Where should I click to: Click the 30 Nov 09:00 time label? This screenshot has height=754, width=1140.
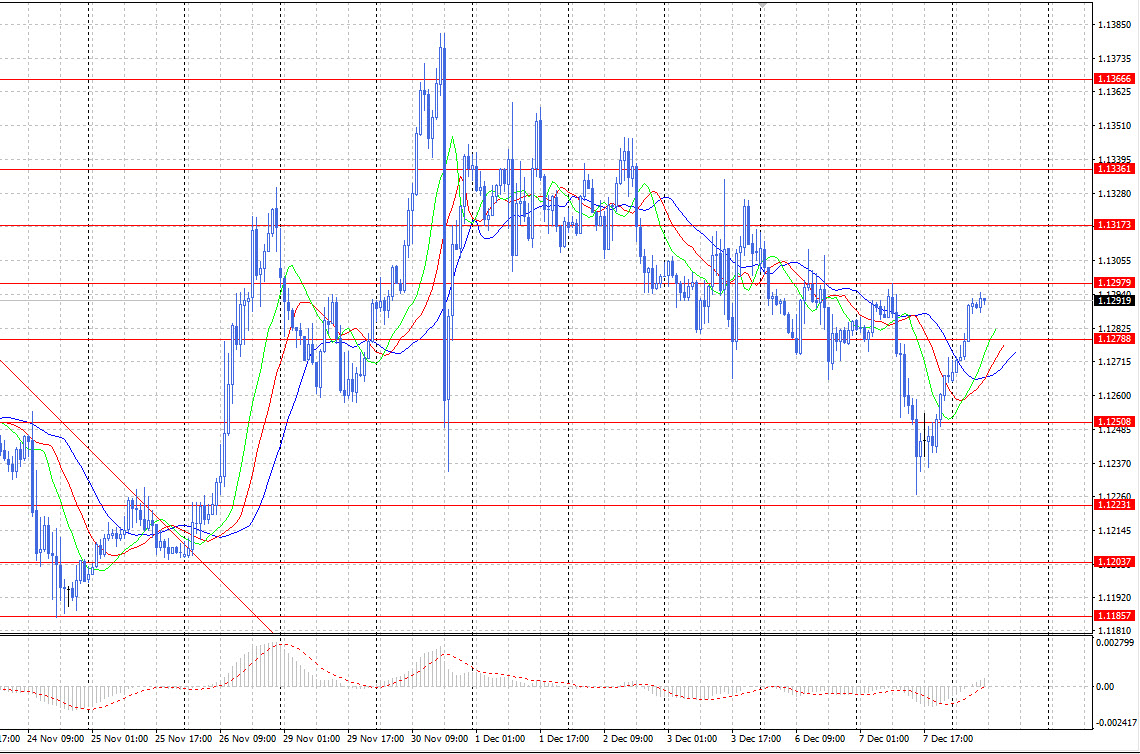[x=439, y=739]
